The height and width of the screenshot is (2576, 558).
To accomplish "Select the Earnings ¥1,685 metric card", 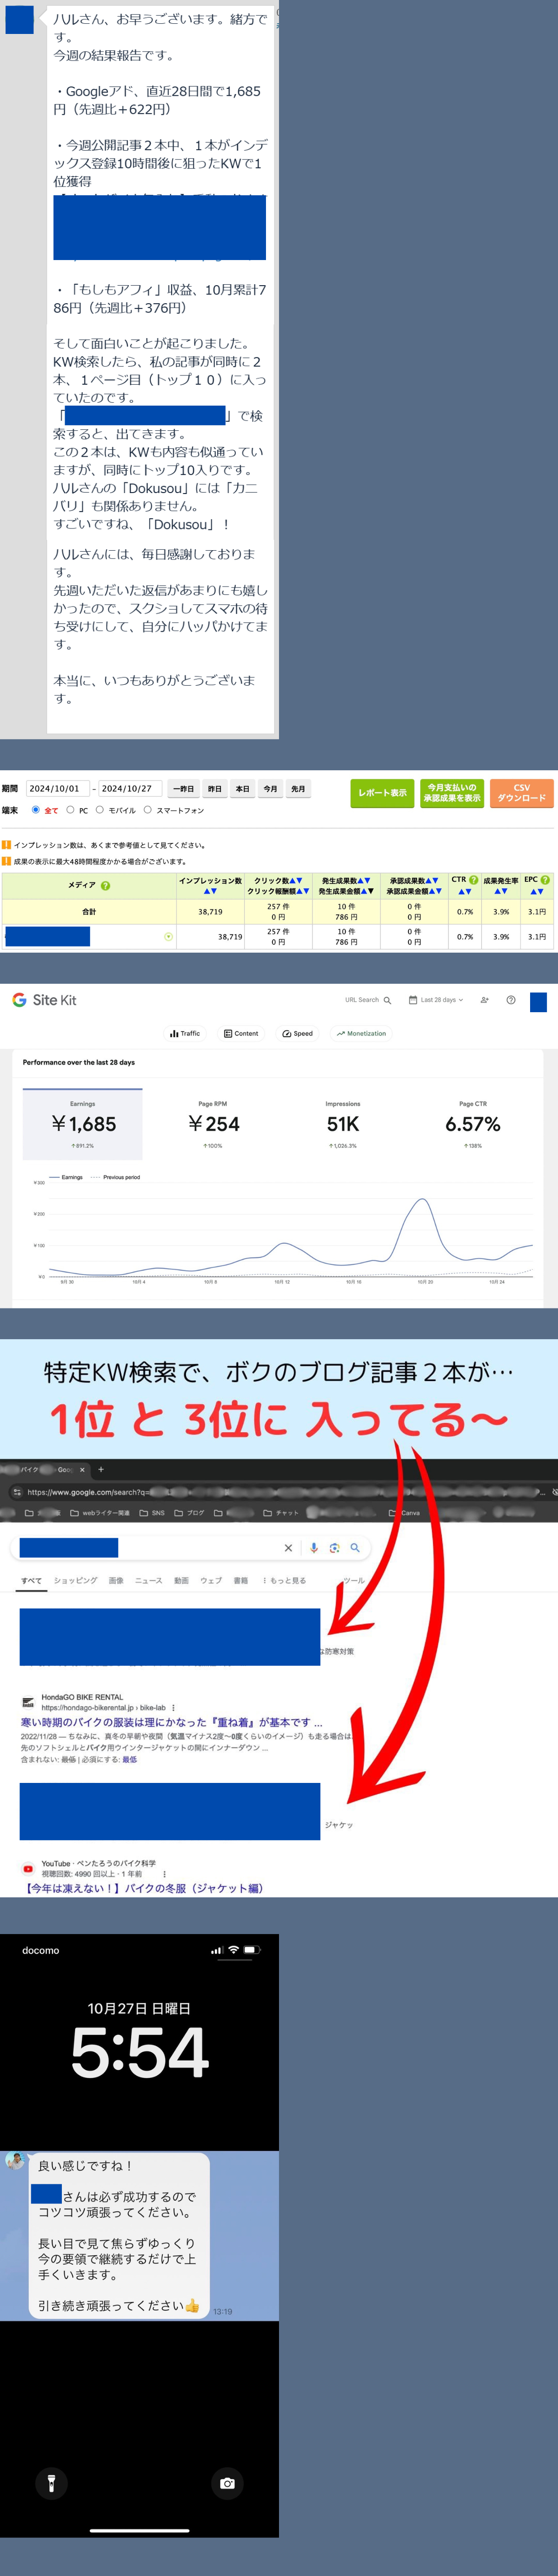I will pyautogui.click(x=83, y=1124).
